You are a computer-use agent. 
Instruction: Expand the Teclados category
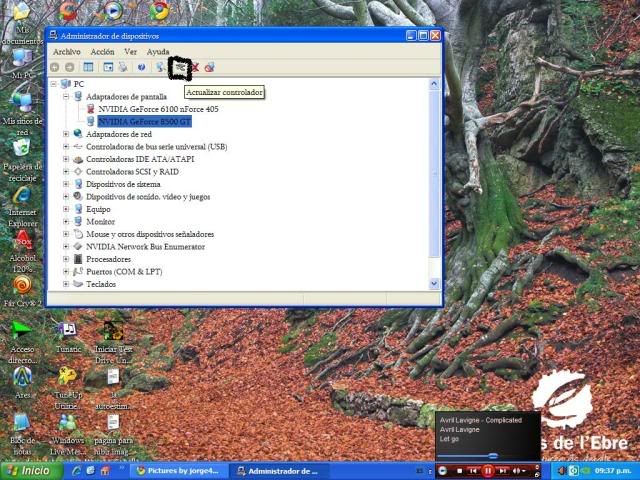[66, 284]
